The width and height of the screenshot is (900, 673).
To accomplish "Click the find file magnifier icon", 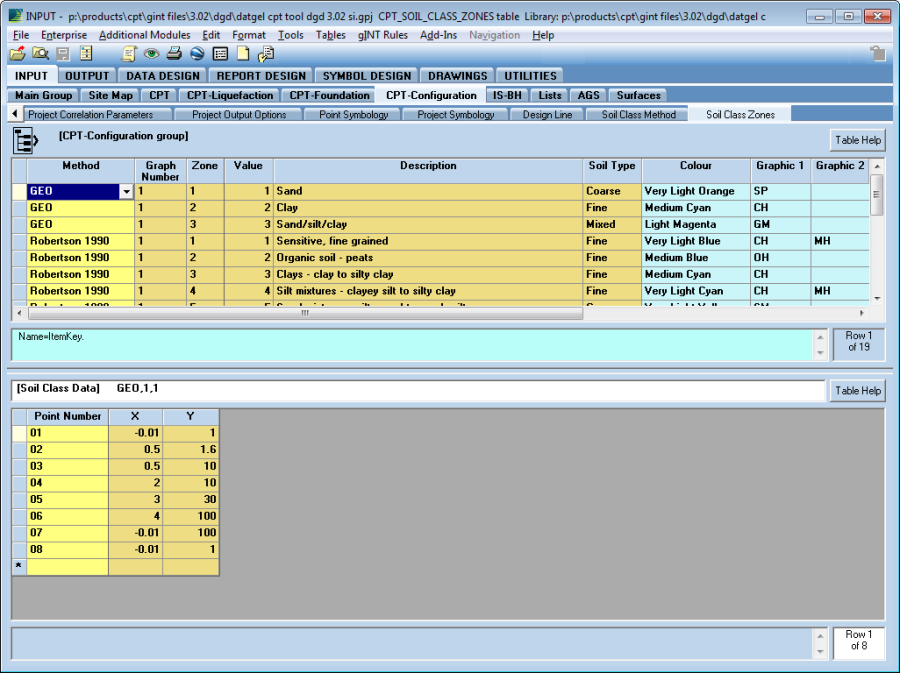I will click(x=40, y=54).
